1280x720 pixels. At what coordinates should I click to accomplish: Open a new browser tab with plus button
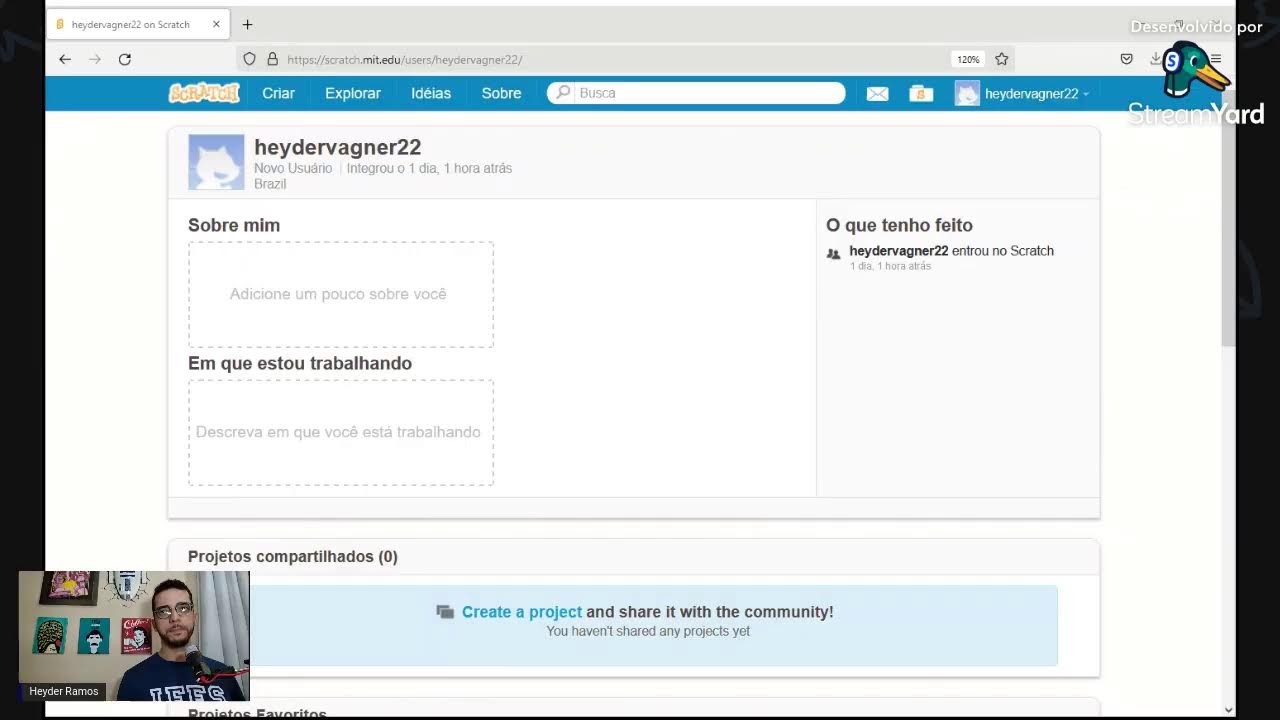coord(247,24)
